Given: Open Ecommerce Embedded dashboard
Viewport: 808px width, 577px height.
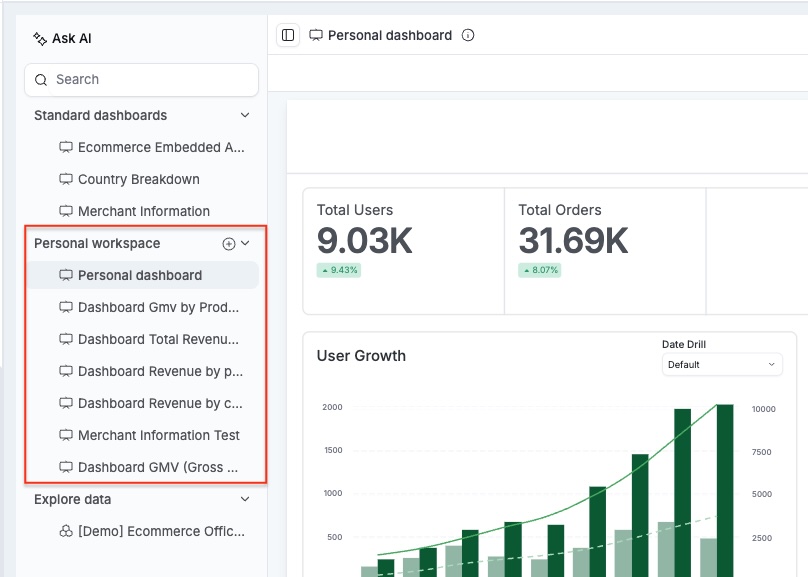Looking at the screenshot, I should coord(160,148).
